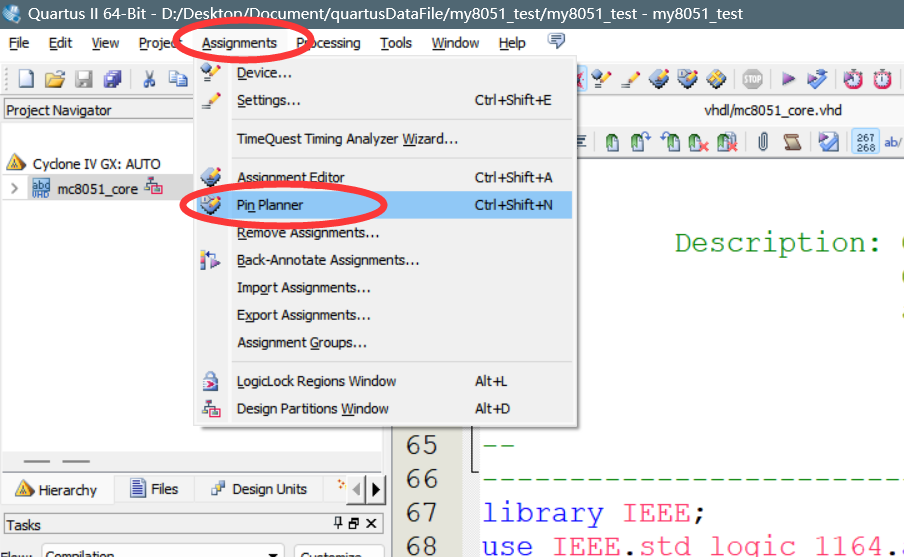Close the Tasks panel
Screen dimensions: 904x557
371,524
